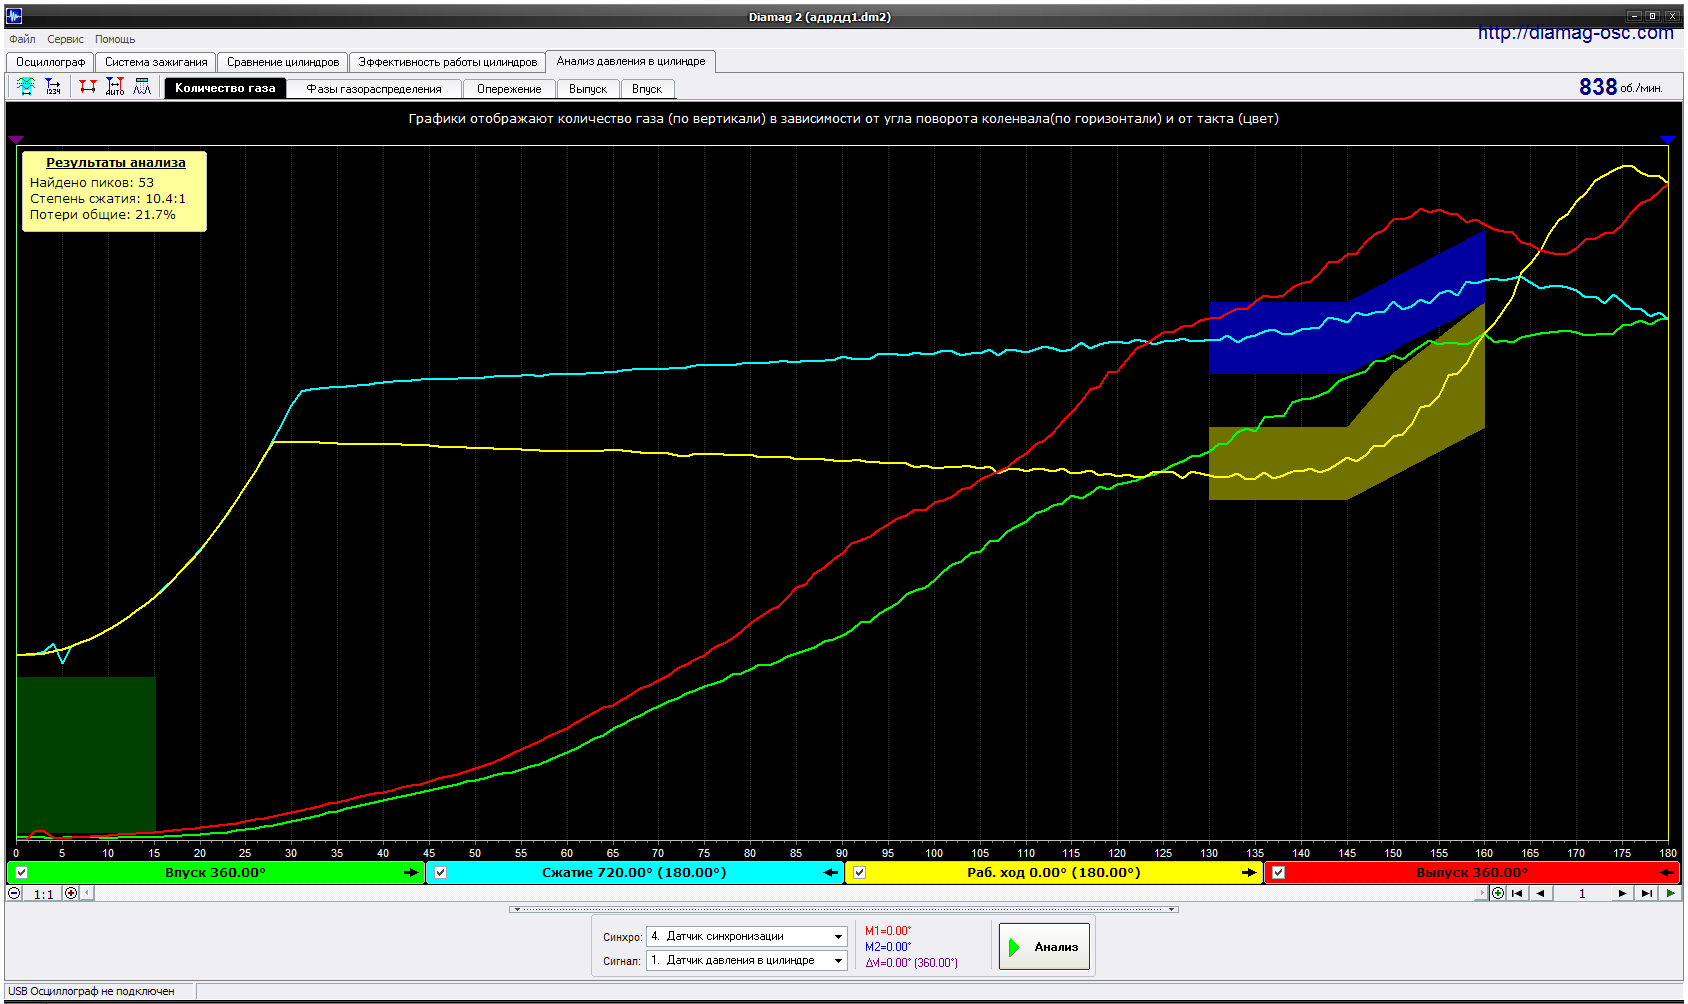
Task: Open the Помощь menu
Action: 115,39
